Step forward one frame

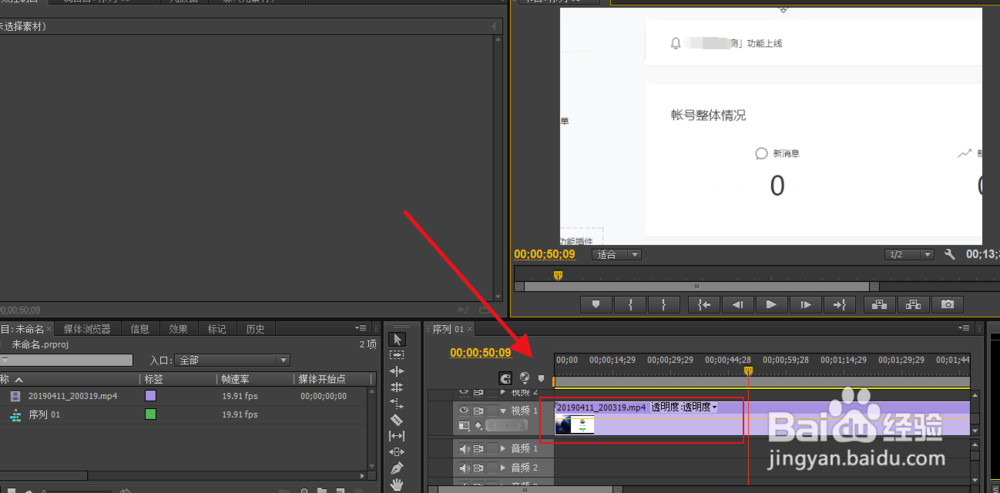pos(805,305)
